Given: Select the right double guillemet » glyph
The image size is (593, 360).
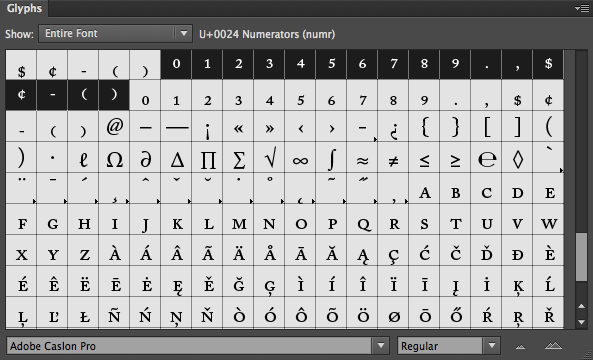Looking at the screenshot, I should [269, 126].
